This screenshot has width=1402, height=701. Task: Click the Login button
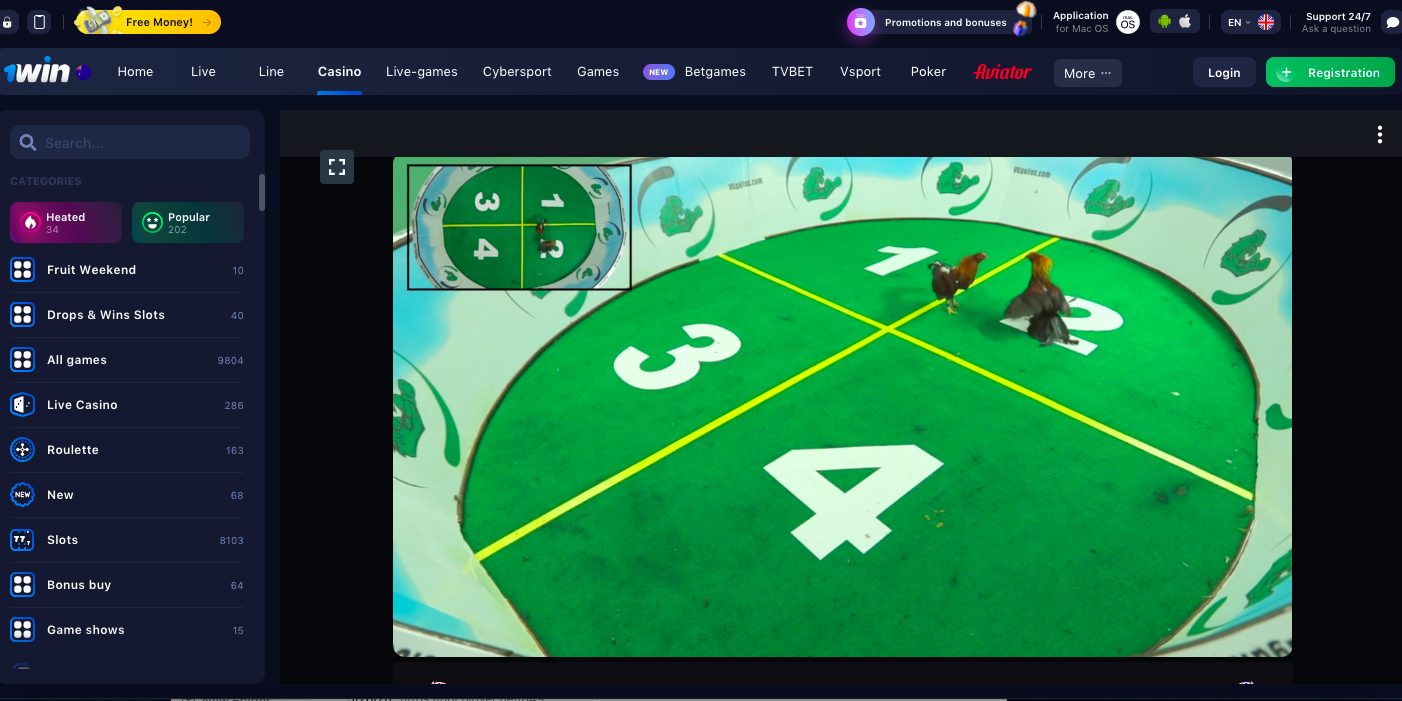click(1224, 72)
